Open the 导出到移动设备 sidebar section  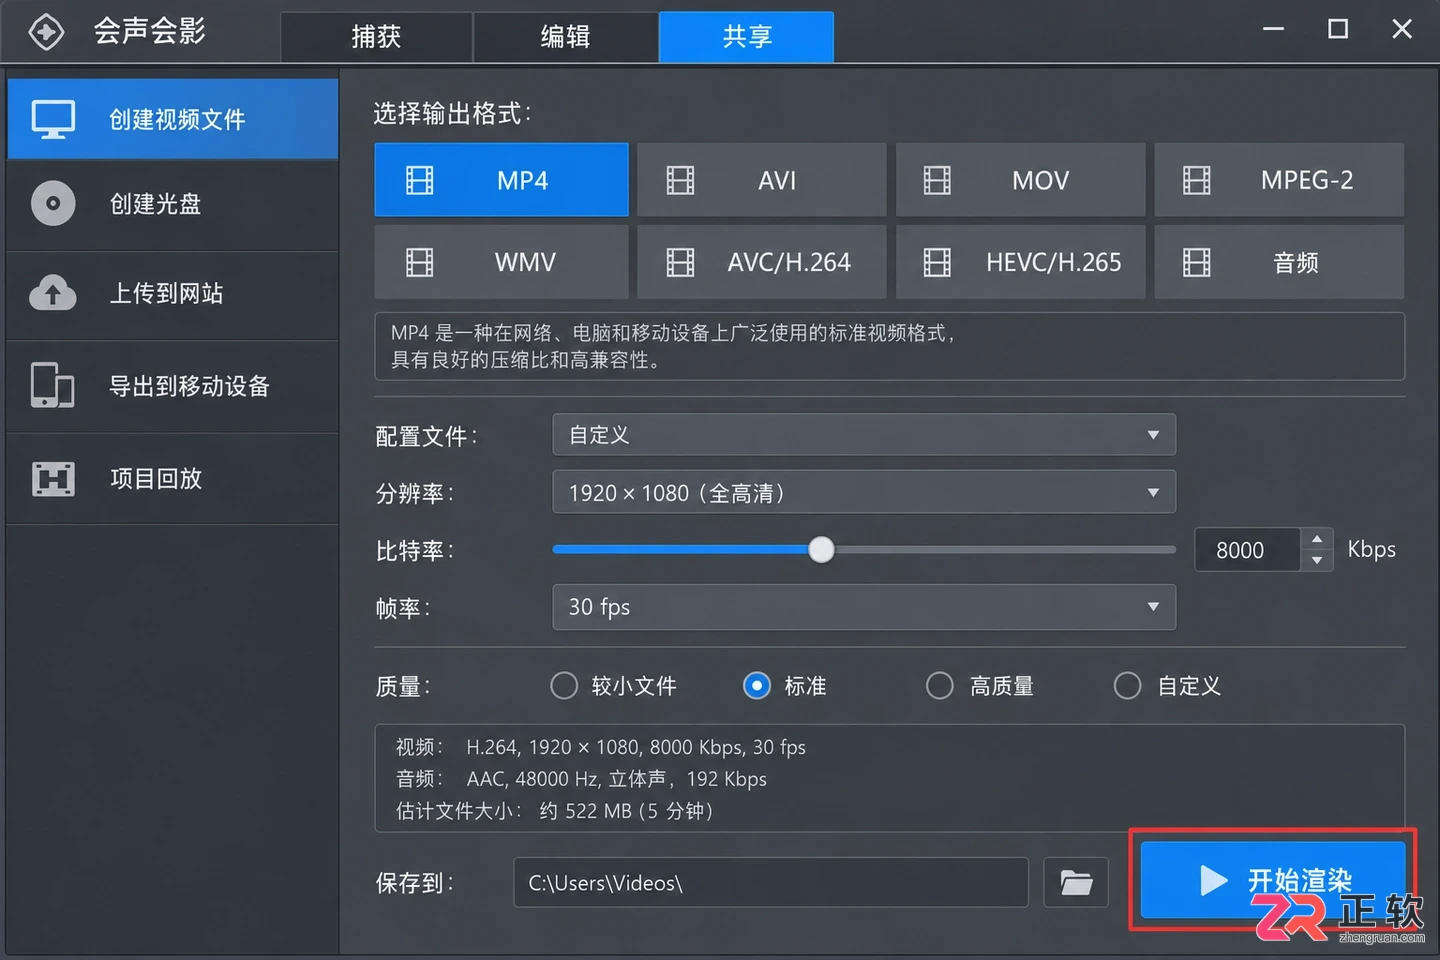pos(173,386)
